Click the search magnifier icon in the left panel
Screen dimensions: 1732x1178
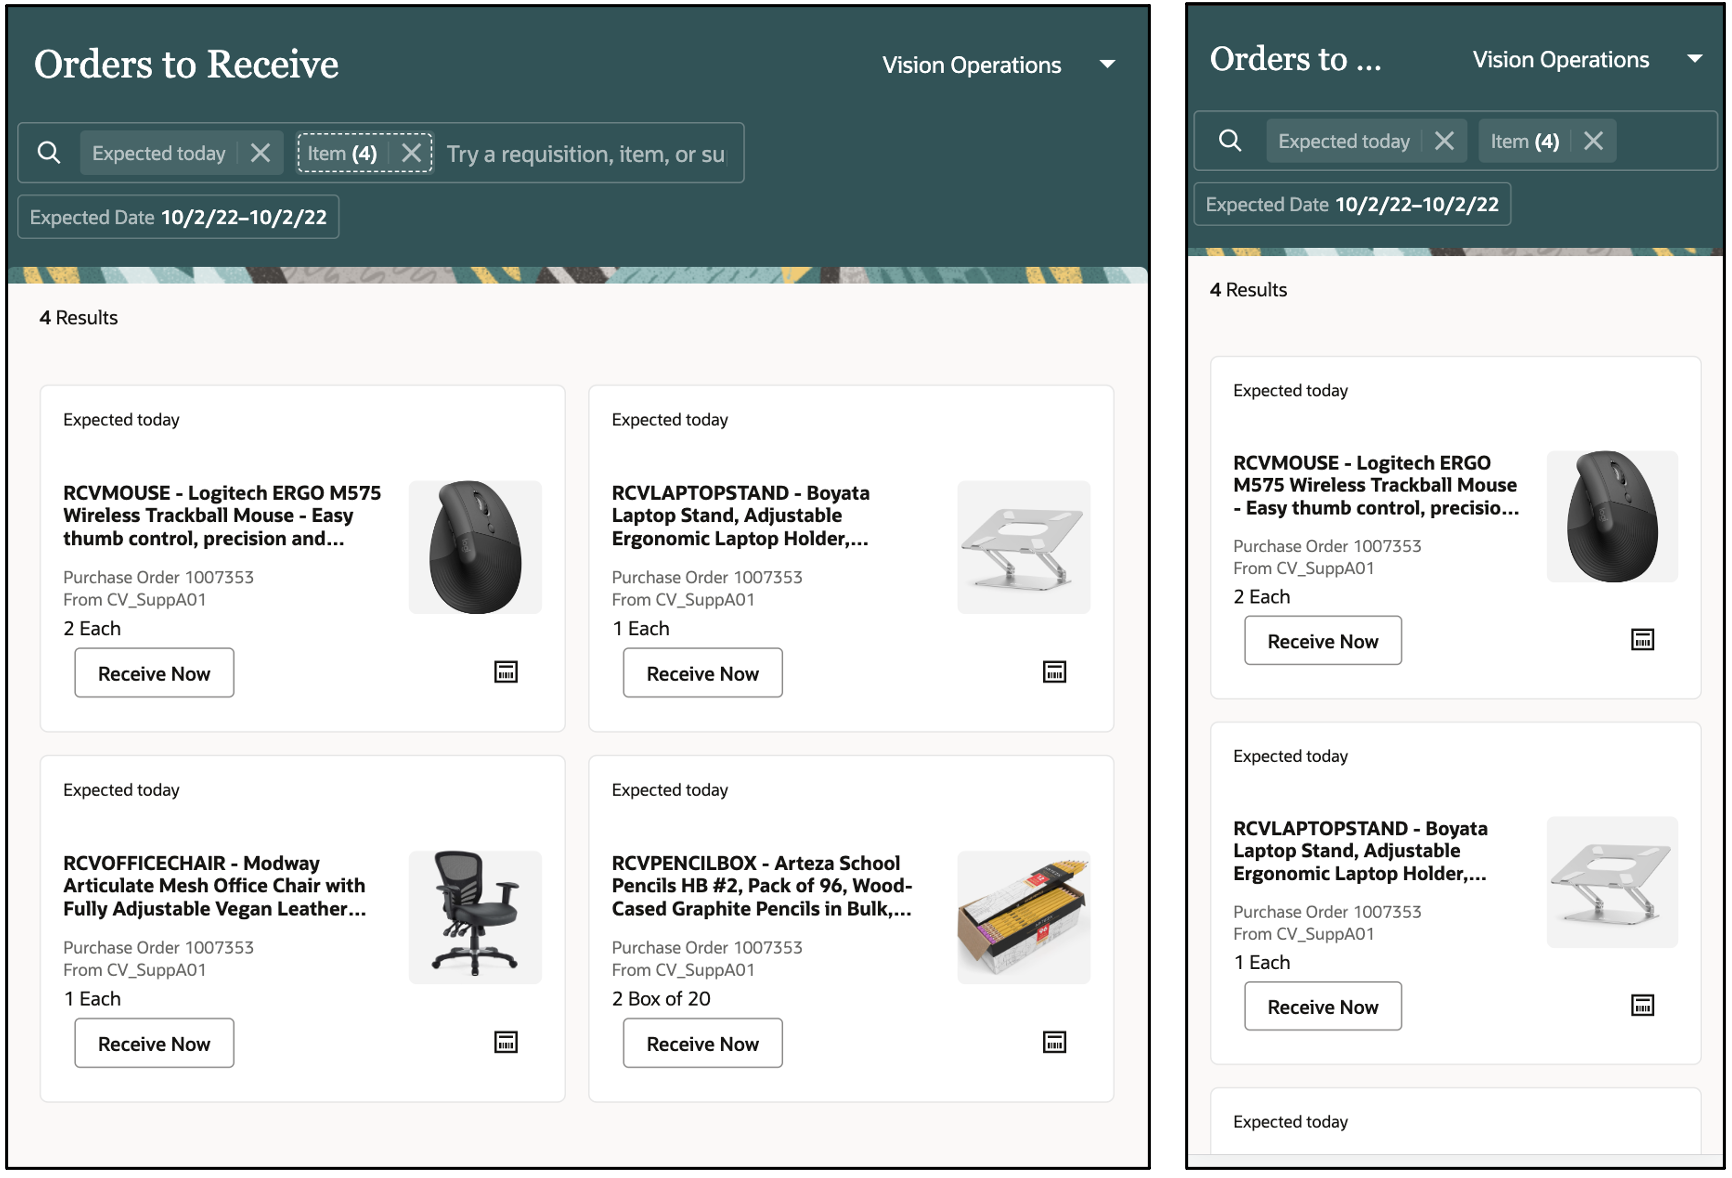pyautogui.click(x=49, y=153)
